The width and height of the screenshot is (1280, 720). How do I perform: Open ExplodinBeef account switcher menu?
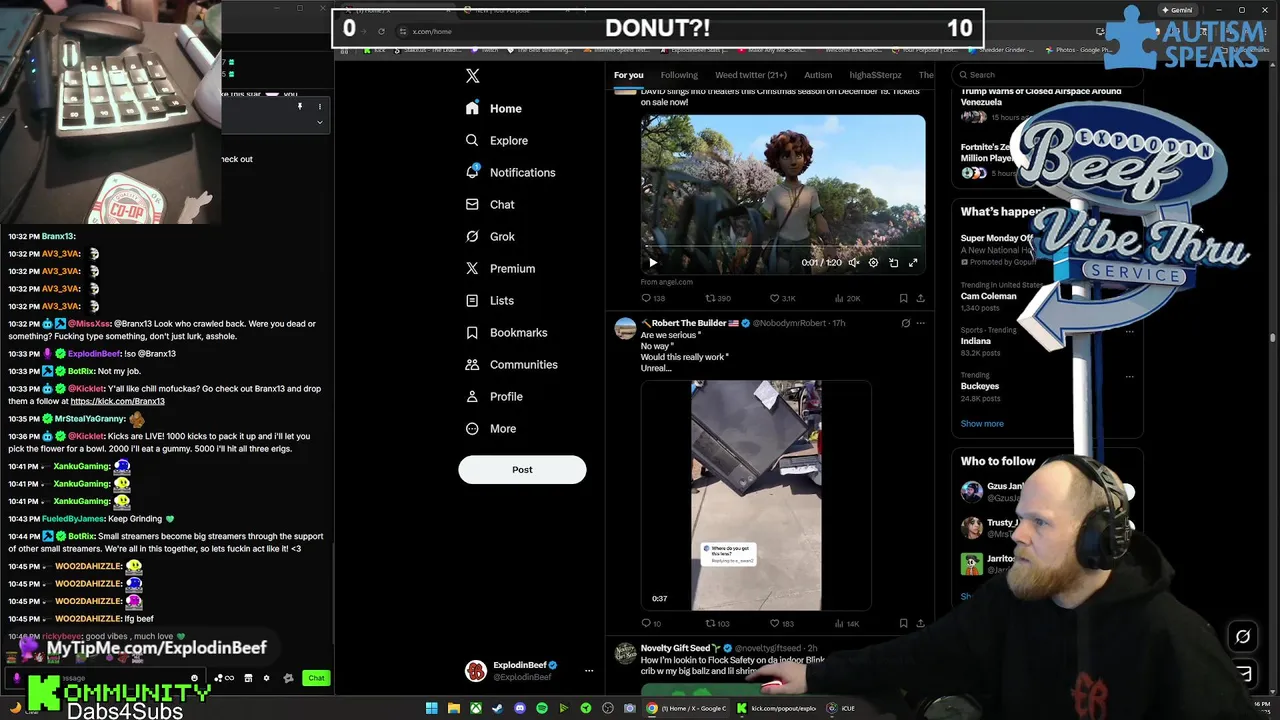tap(530, 670)
